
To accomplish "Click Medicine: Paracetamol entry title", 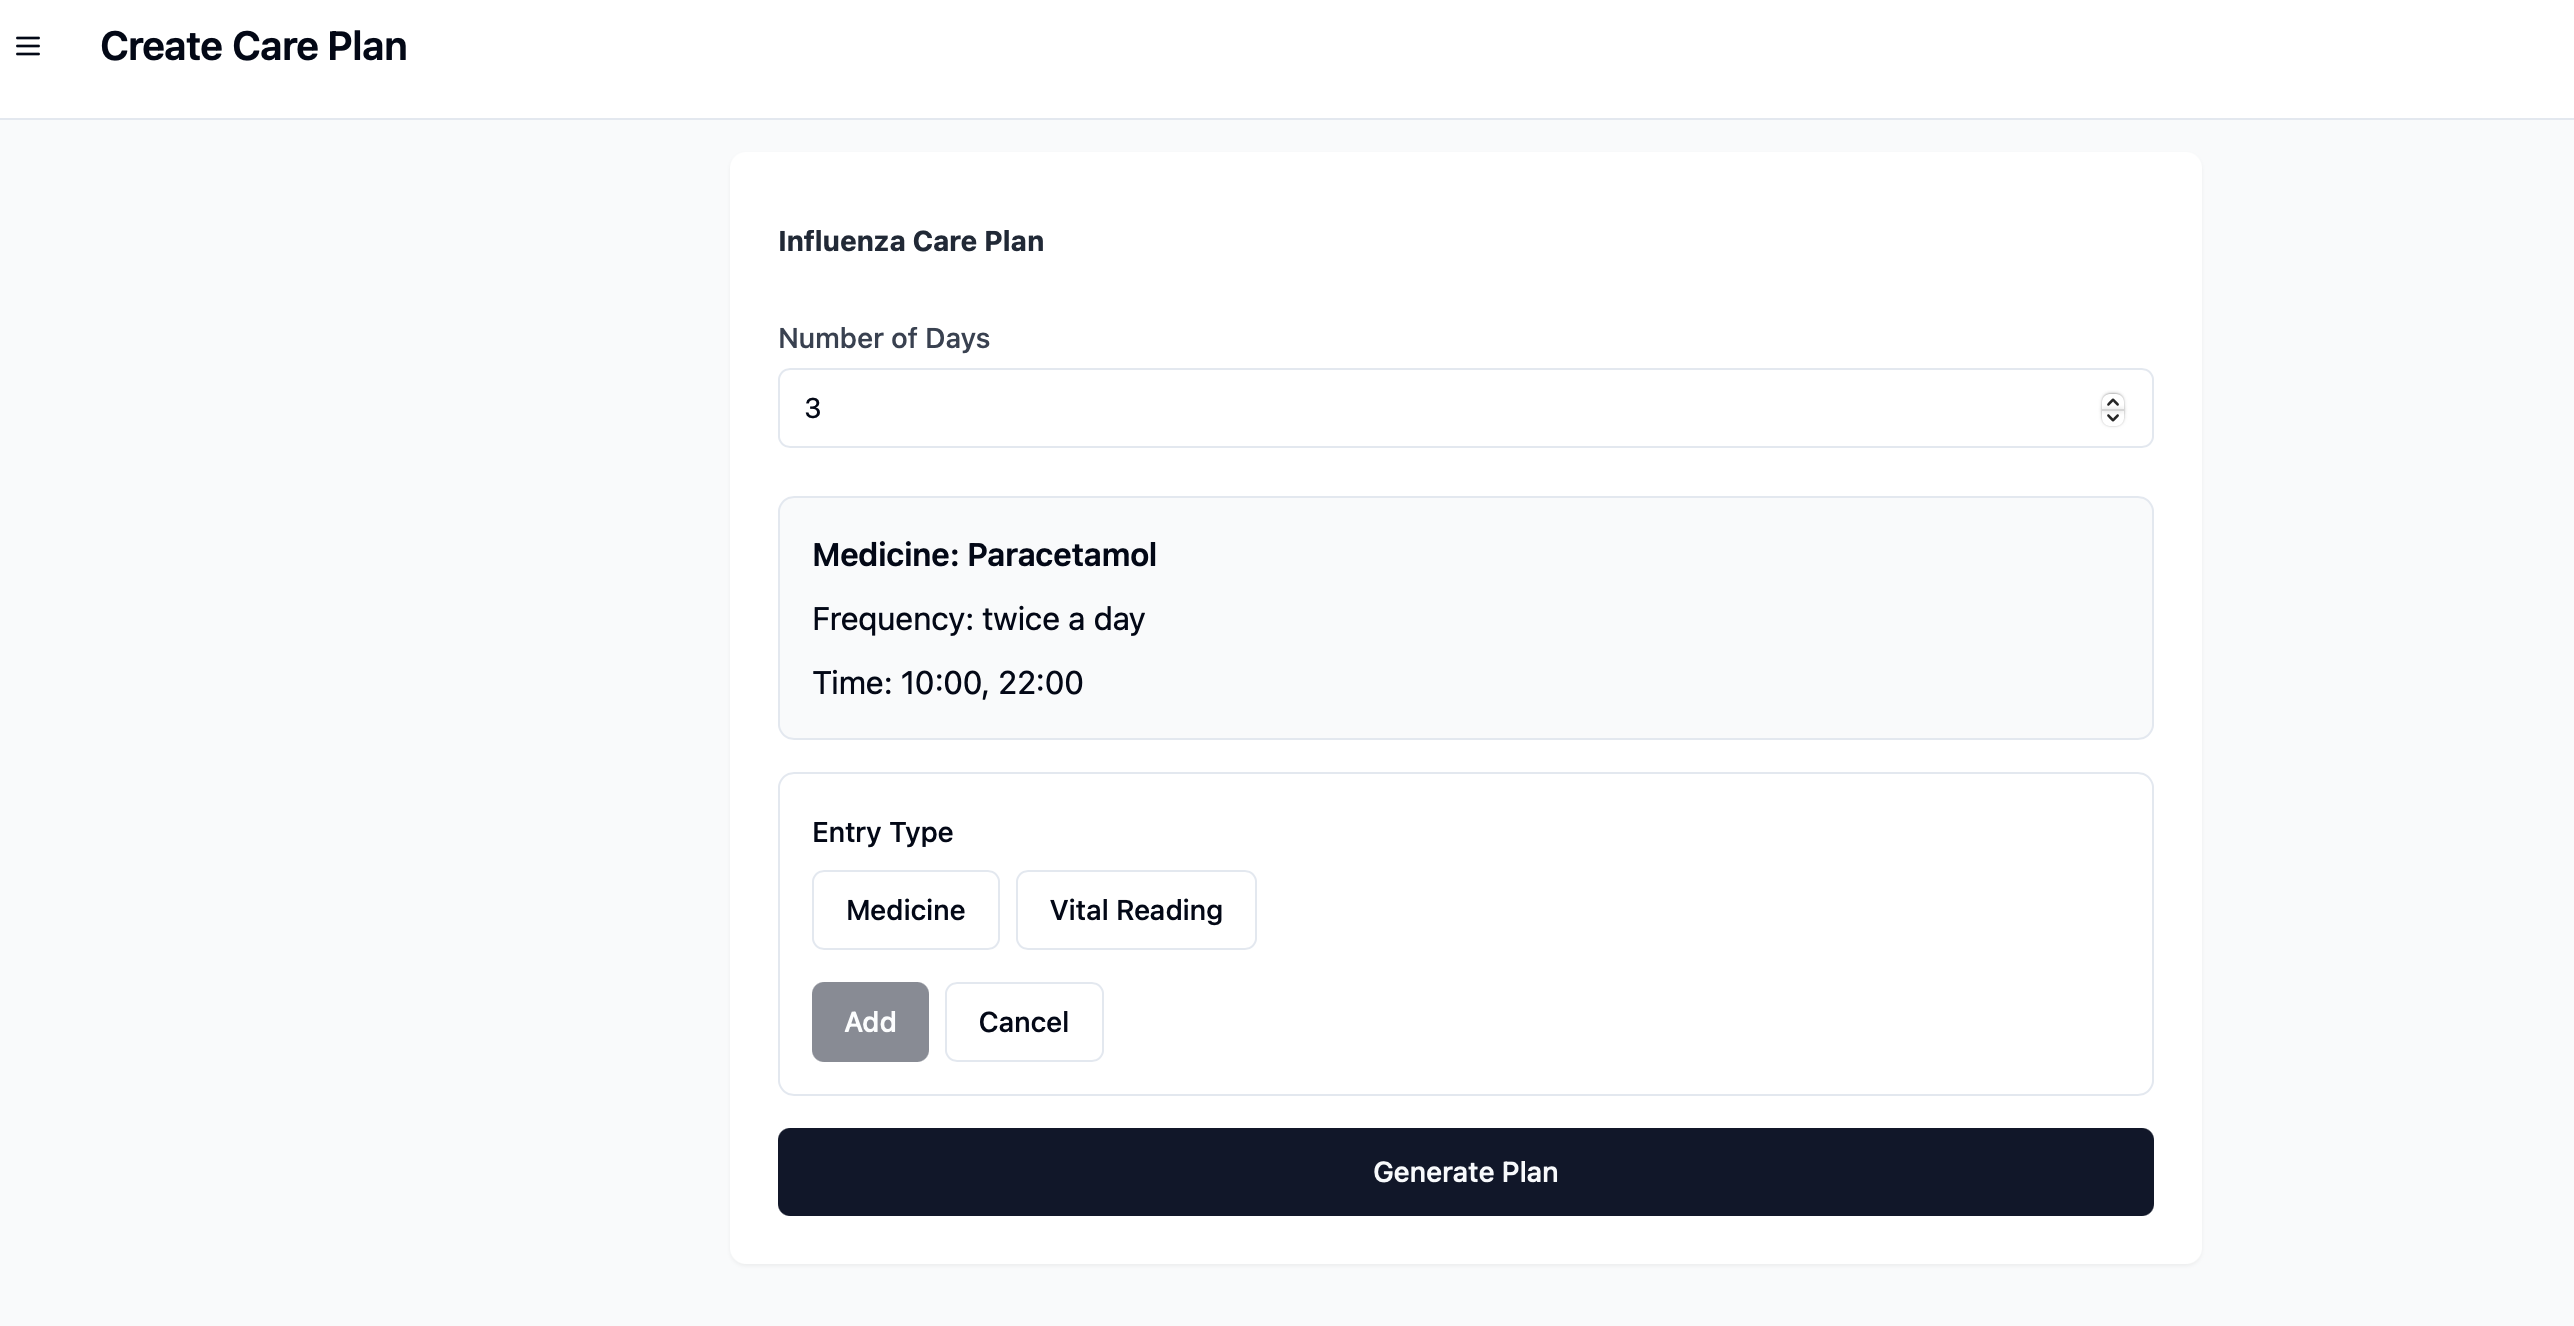I will (984, 554).
